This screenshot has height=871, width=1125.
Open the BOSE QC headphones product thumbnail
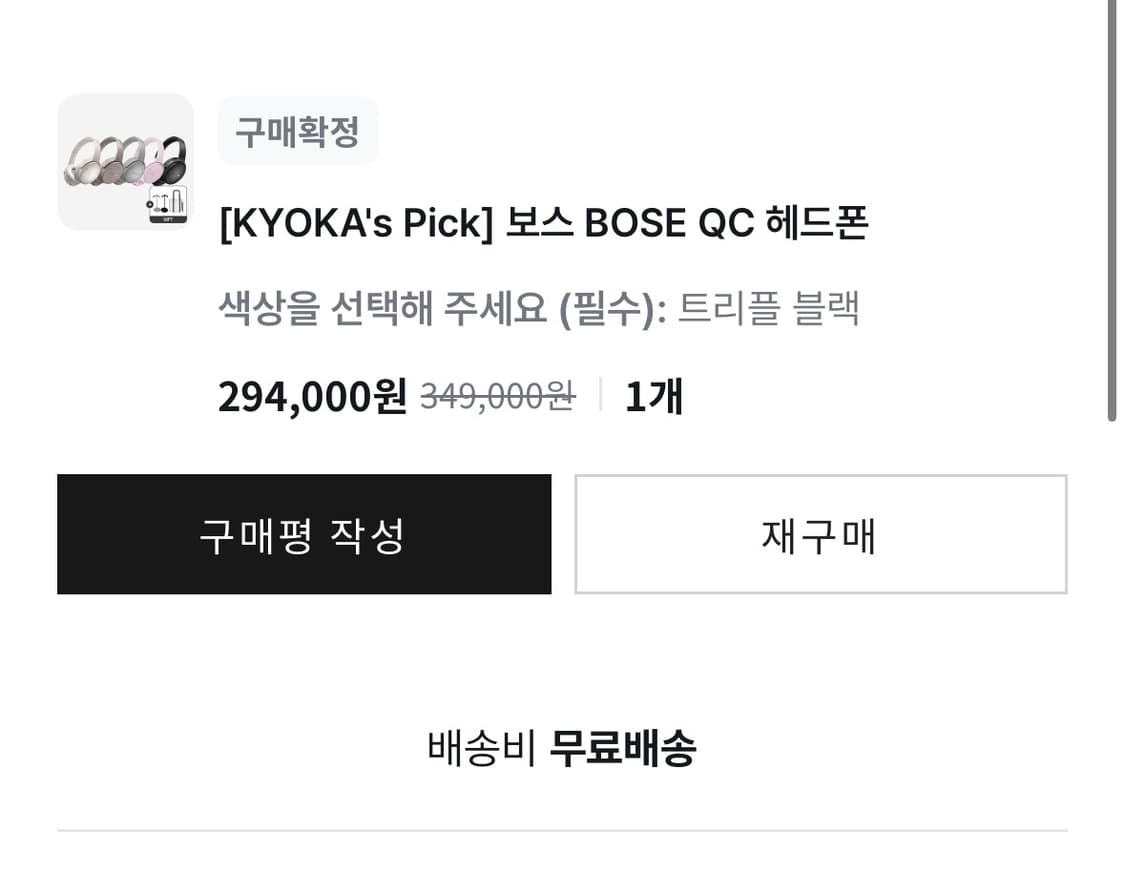pos(125,162)
